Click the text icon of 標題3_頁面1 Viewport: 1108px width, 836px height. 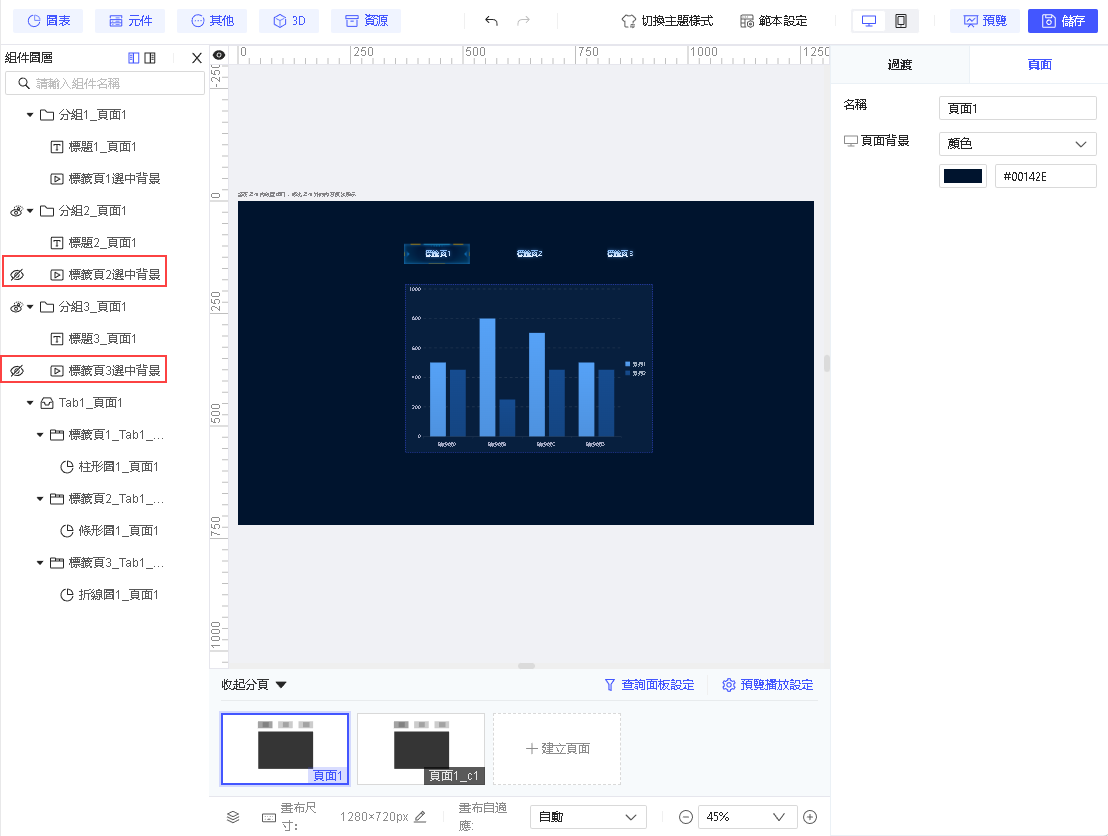[x=57, y=339]
